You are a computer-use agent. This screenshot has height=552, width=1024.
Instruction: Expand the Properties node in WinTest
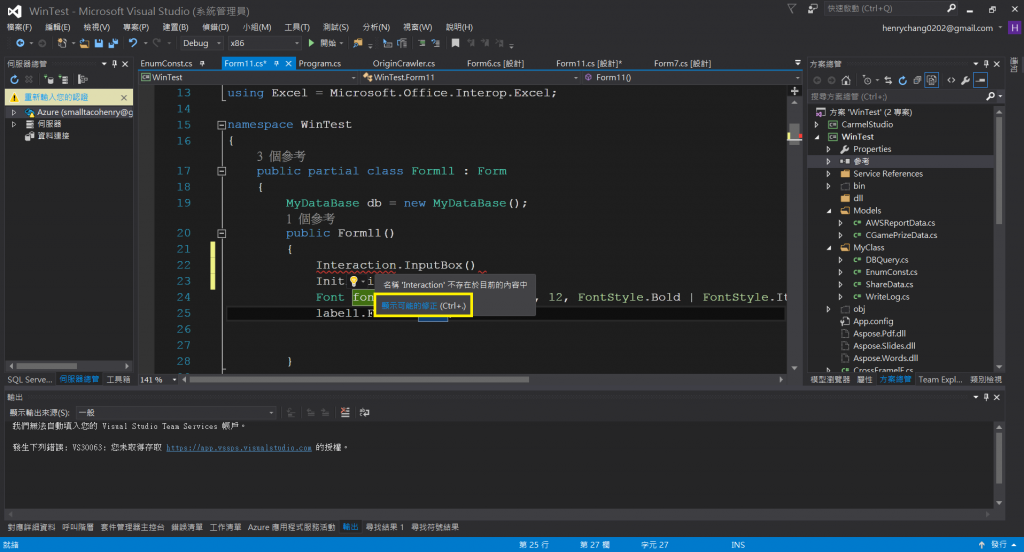829,150
